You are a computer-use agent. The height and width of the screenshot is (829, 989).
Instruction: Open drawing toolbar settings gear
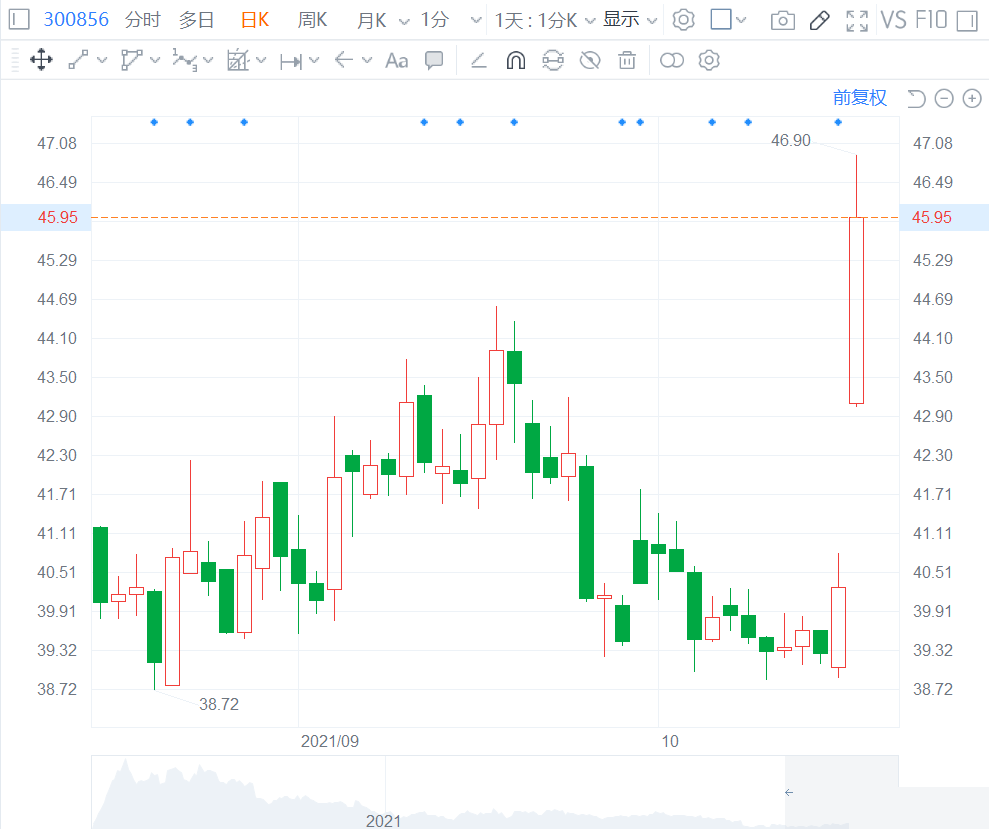(709, 61)
